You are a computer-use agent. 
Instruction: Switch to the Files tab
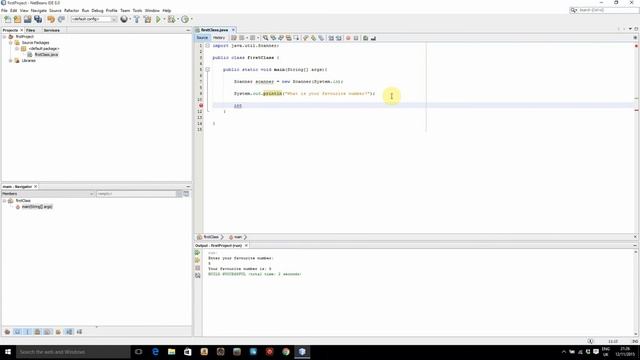pos(31,30)
